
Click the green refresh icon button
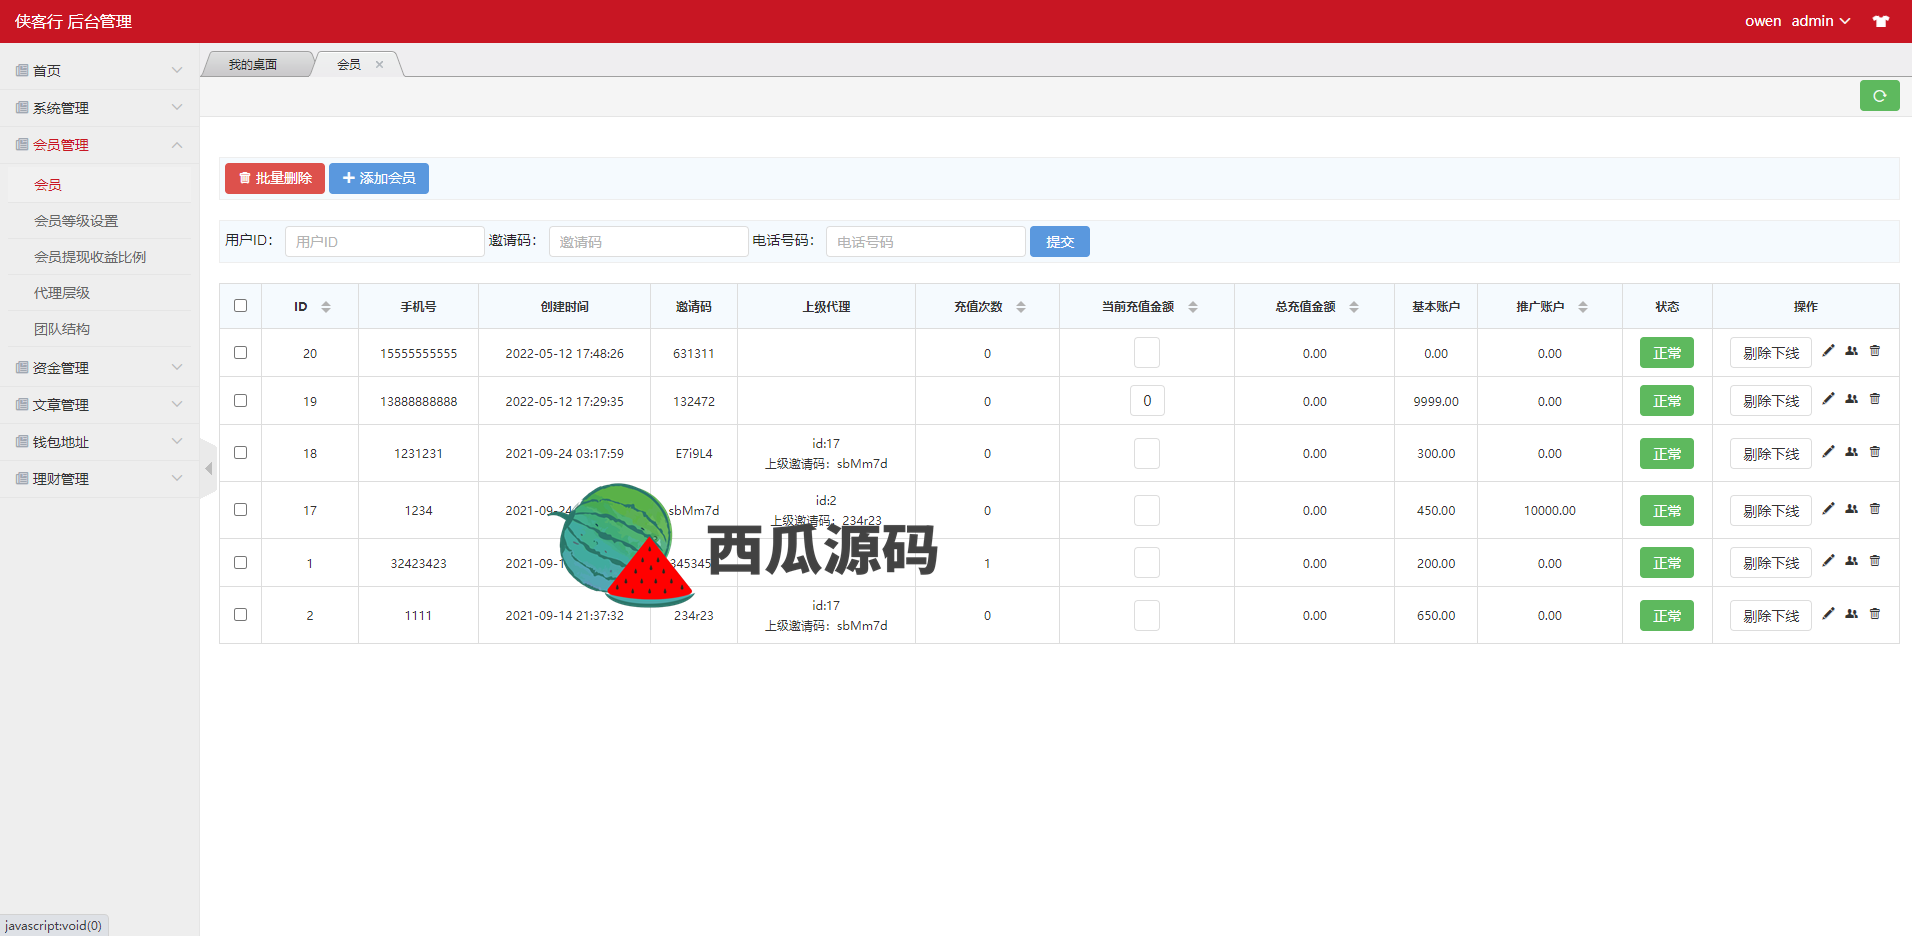(x=1879, y=96)
